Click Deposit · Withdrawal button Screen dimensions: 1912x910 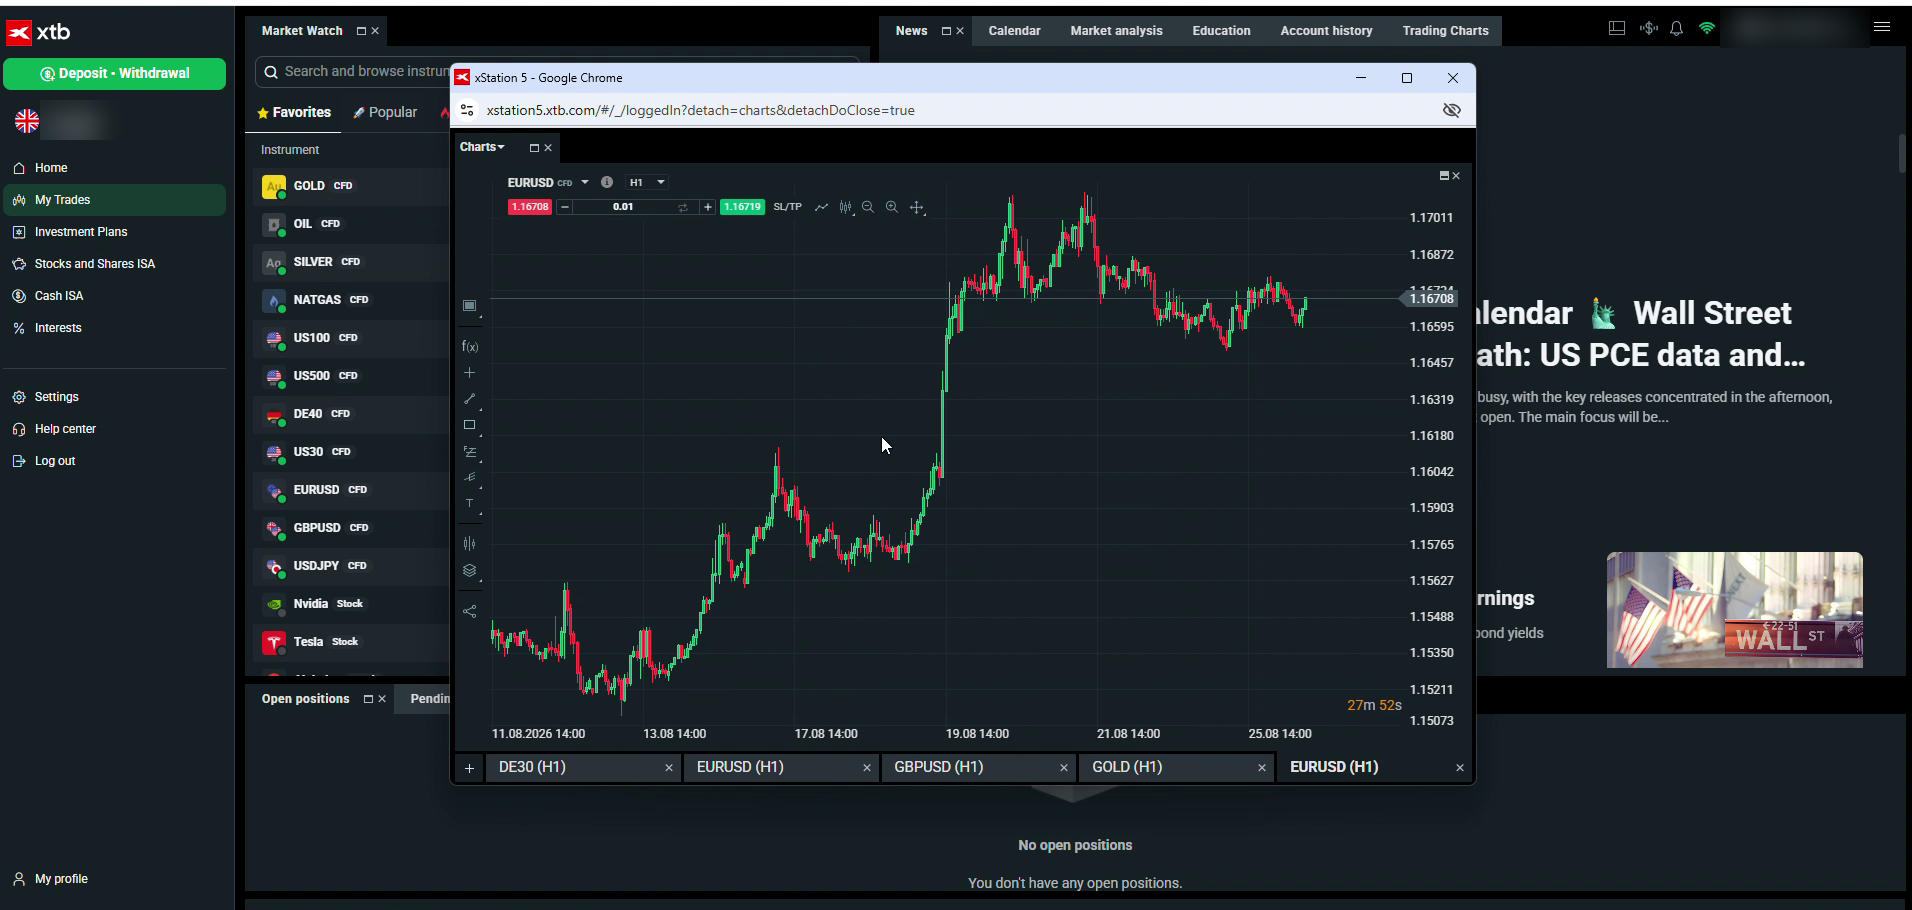pos(114,73)
